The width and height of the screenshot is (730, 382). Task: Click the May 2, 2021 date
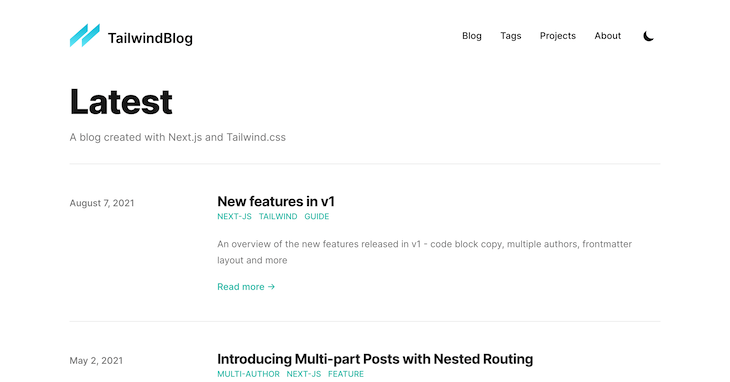[96, 361]
